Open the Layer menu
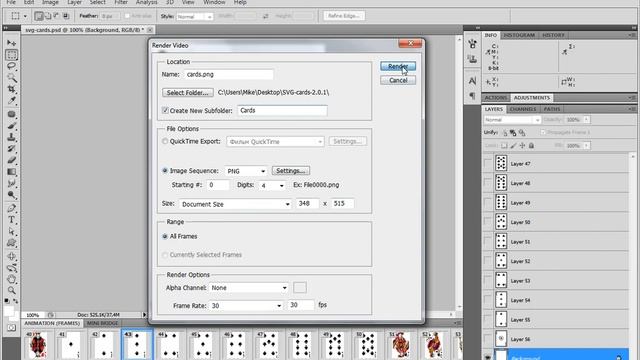 coord(74,2)
